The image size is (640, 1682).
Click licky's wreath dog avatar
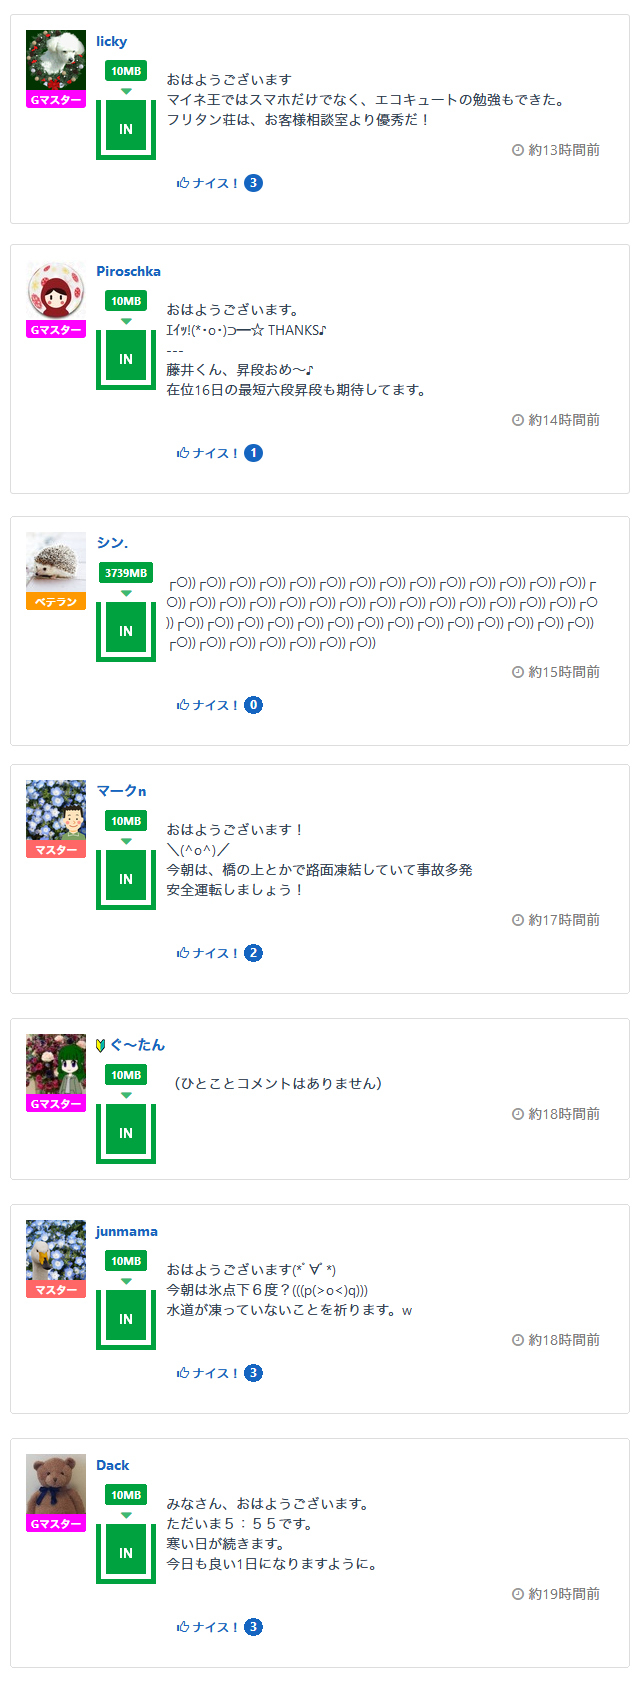point(56,60)
